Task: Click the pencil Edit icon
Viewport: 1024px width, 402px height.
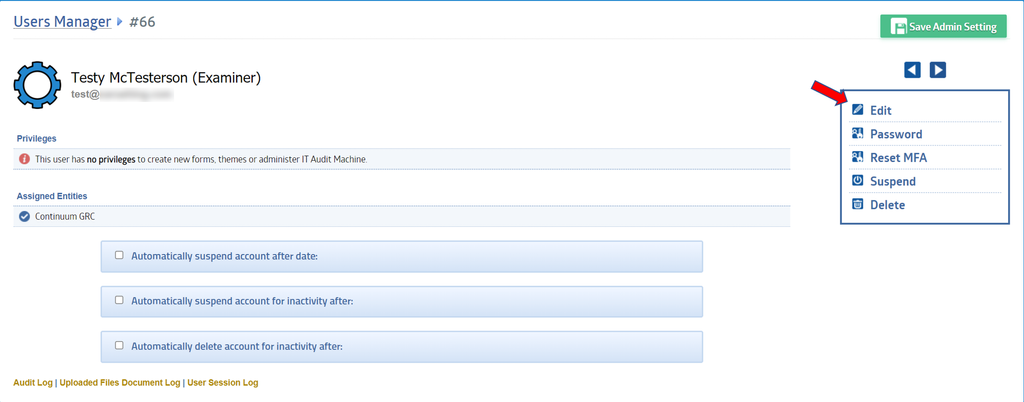Action: [x=857, y=110]
